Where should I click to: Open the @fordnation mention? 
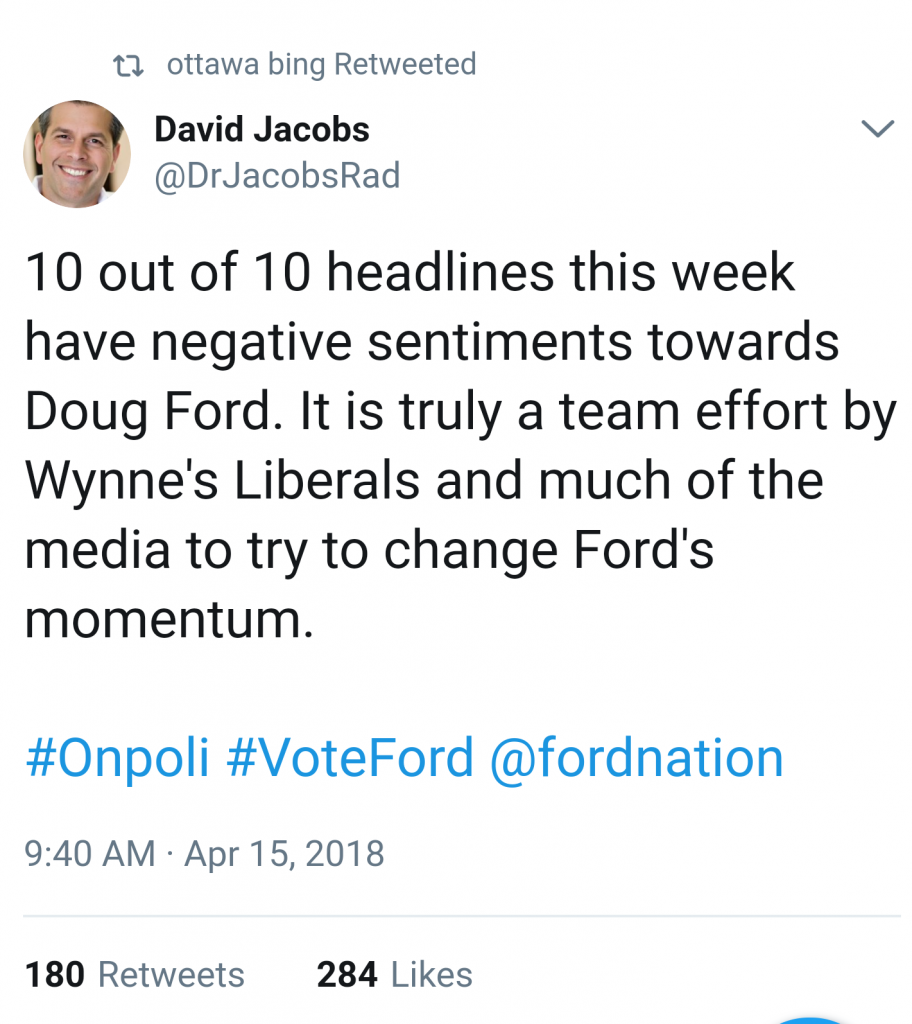(636, 759)
